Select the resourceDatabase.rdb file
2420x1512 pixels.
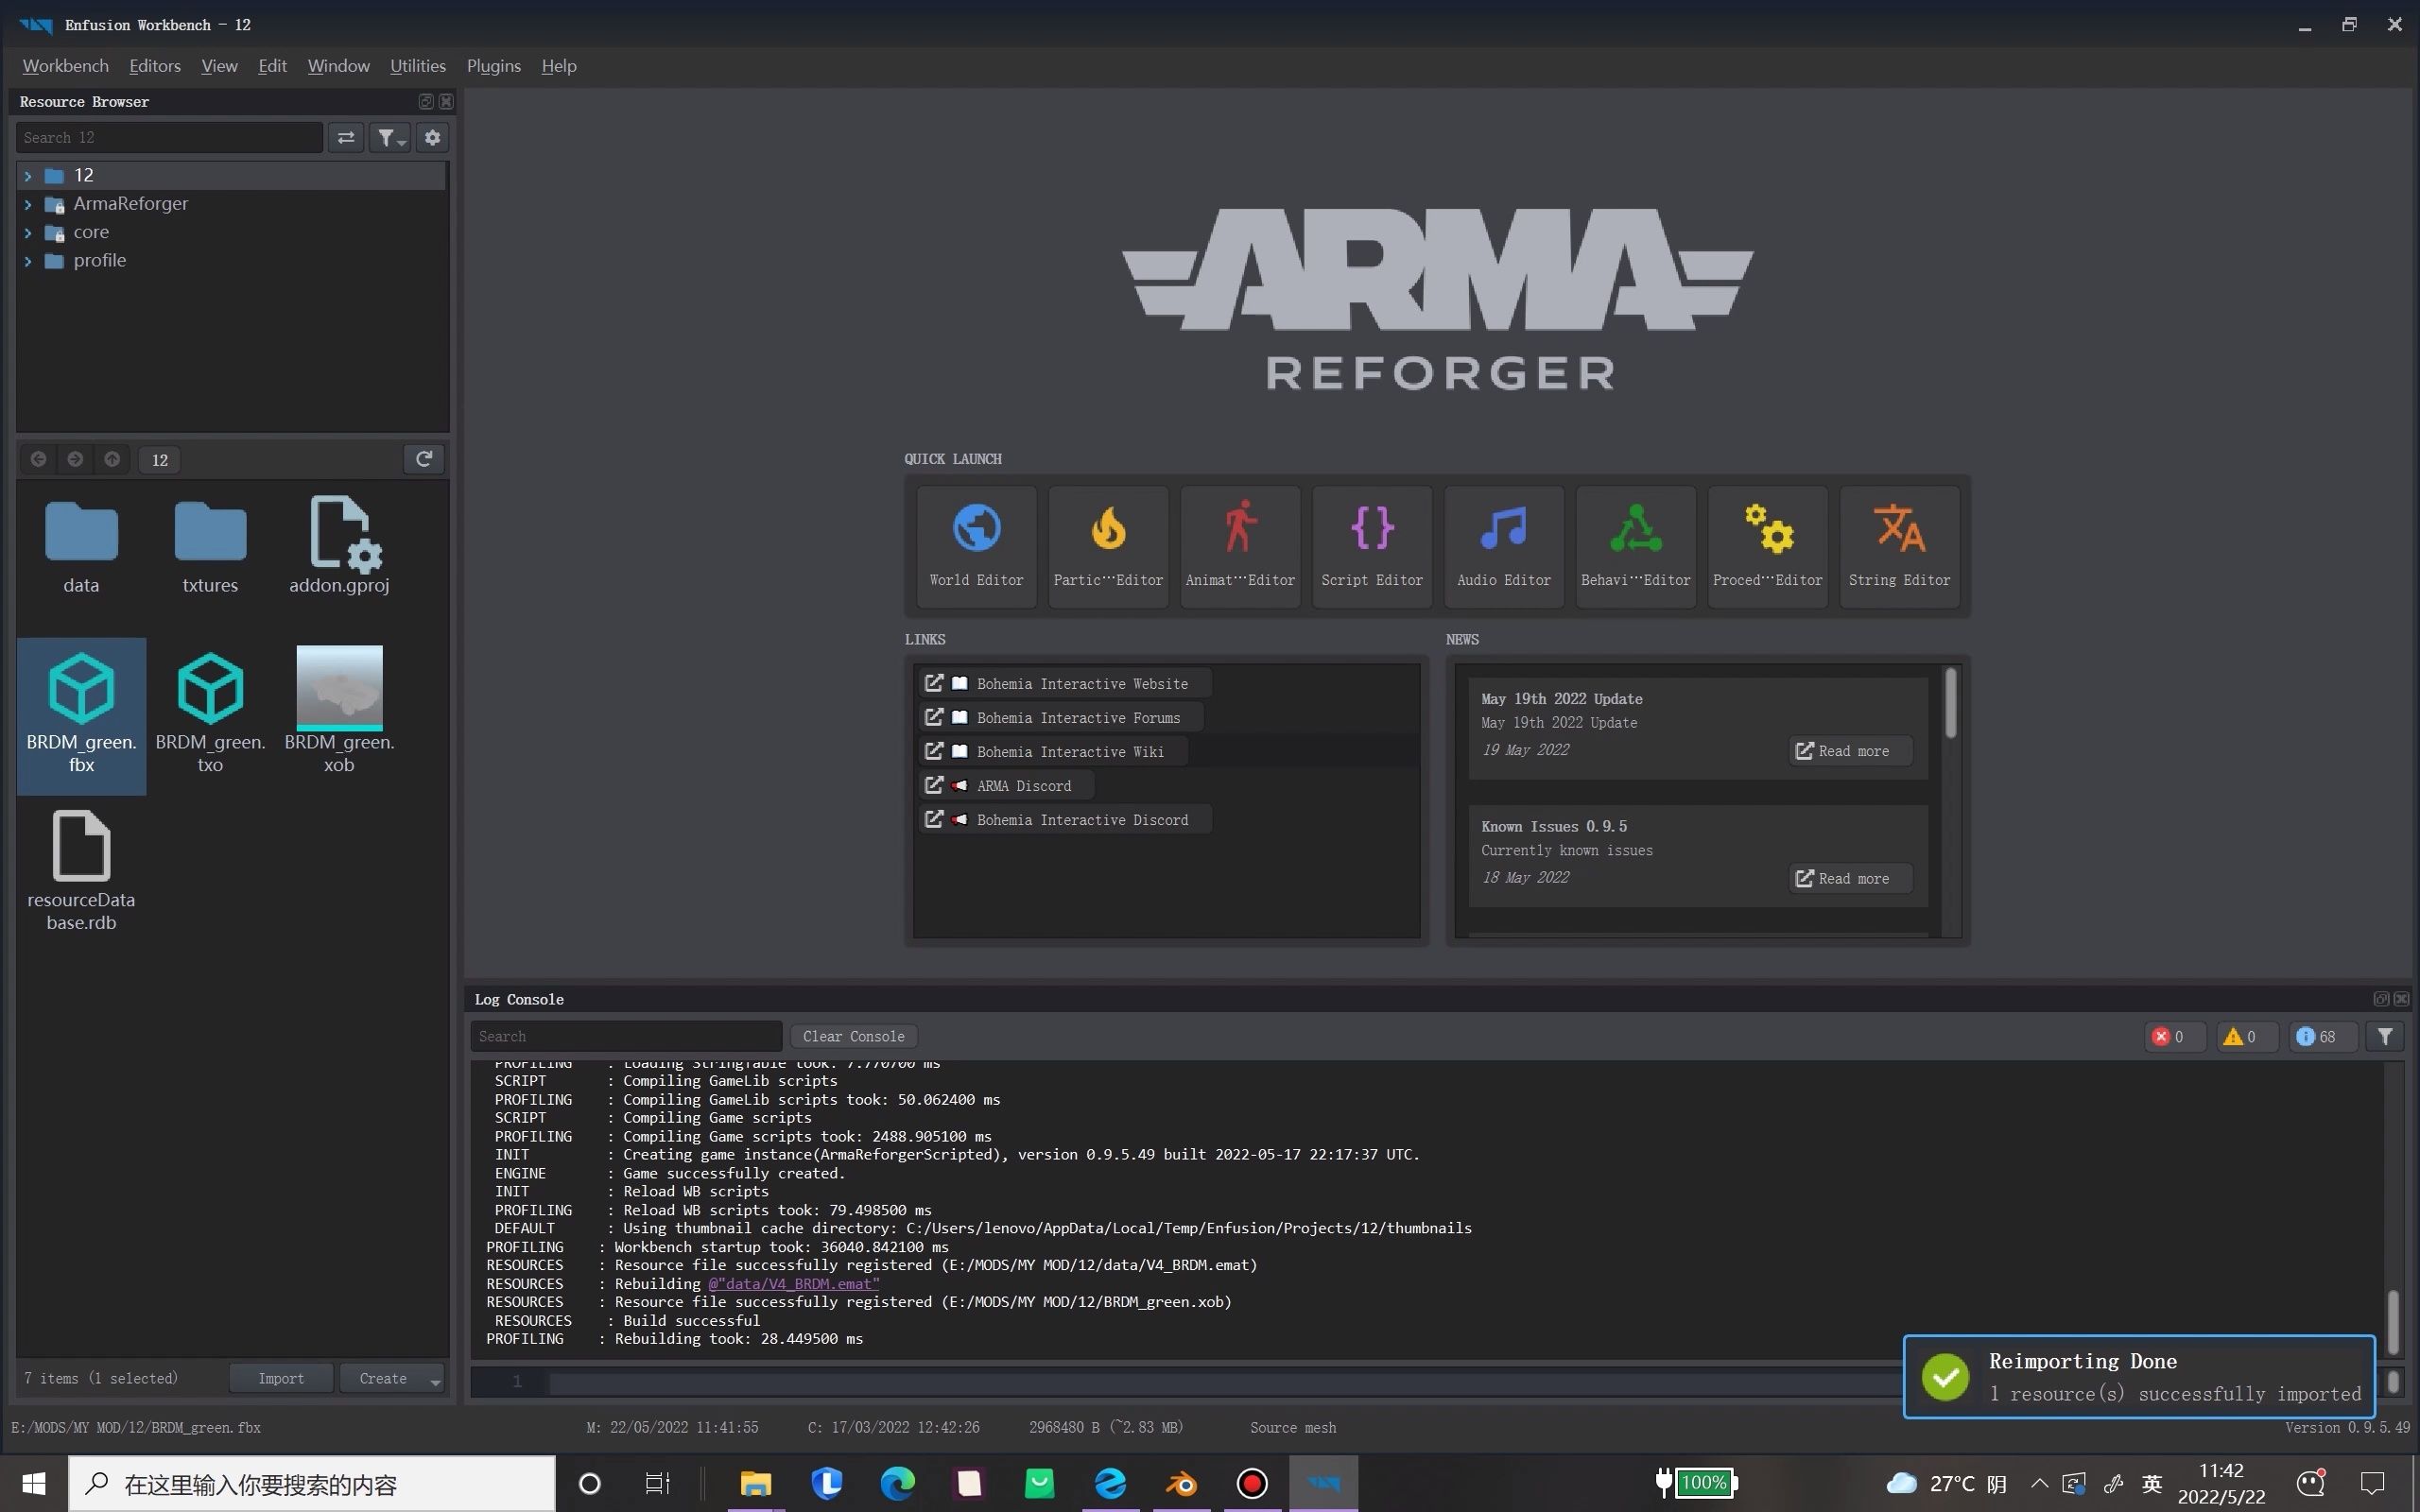pos(81,870)
